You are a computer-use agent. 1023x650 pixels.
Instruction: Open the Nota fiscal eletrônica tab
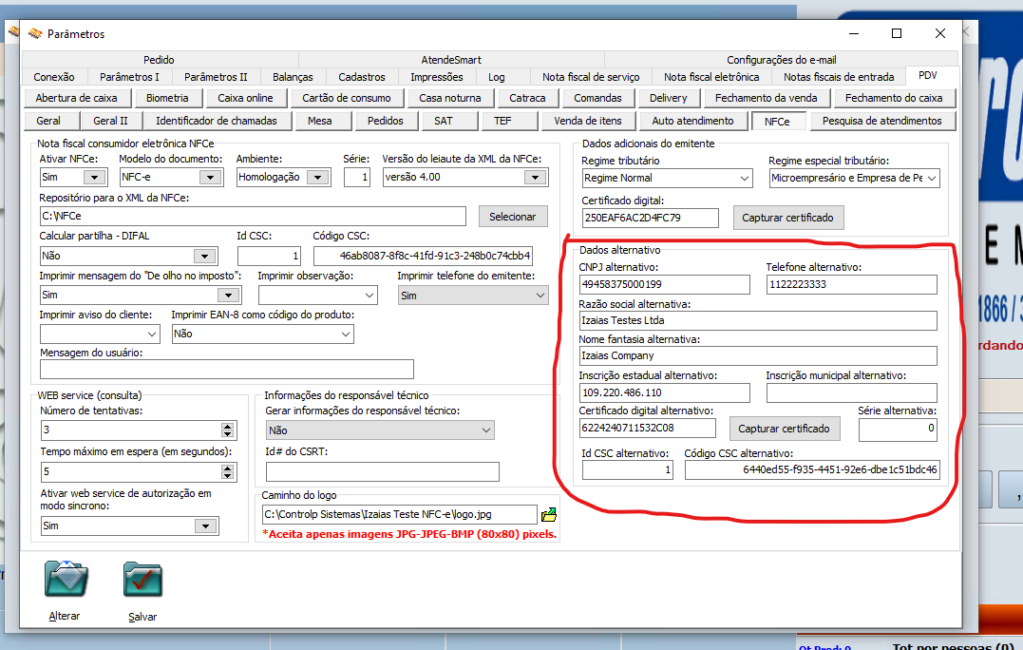pyautogui.click(x=712, y=77)
